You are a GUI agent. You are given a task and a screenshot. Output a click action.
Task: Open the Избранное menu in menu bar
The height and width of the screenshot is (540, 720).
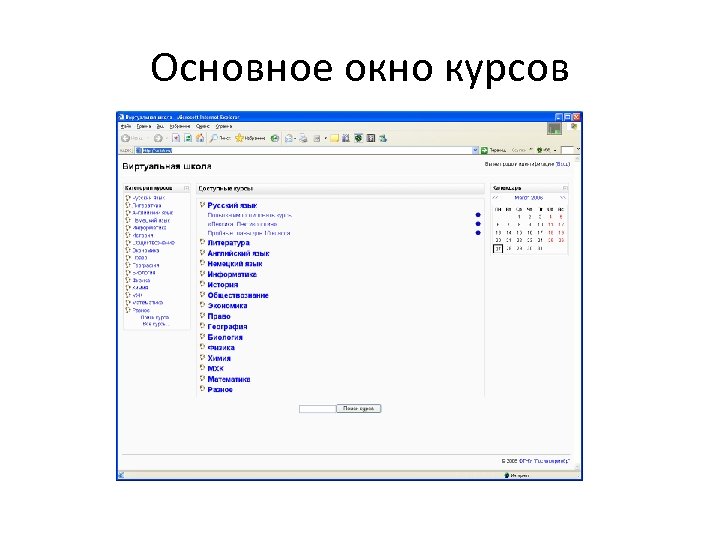click(x=180, y=126)
